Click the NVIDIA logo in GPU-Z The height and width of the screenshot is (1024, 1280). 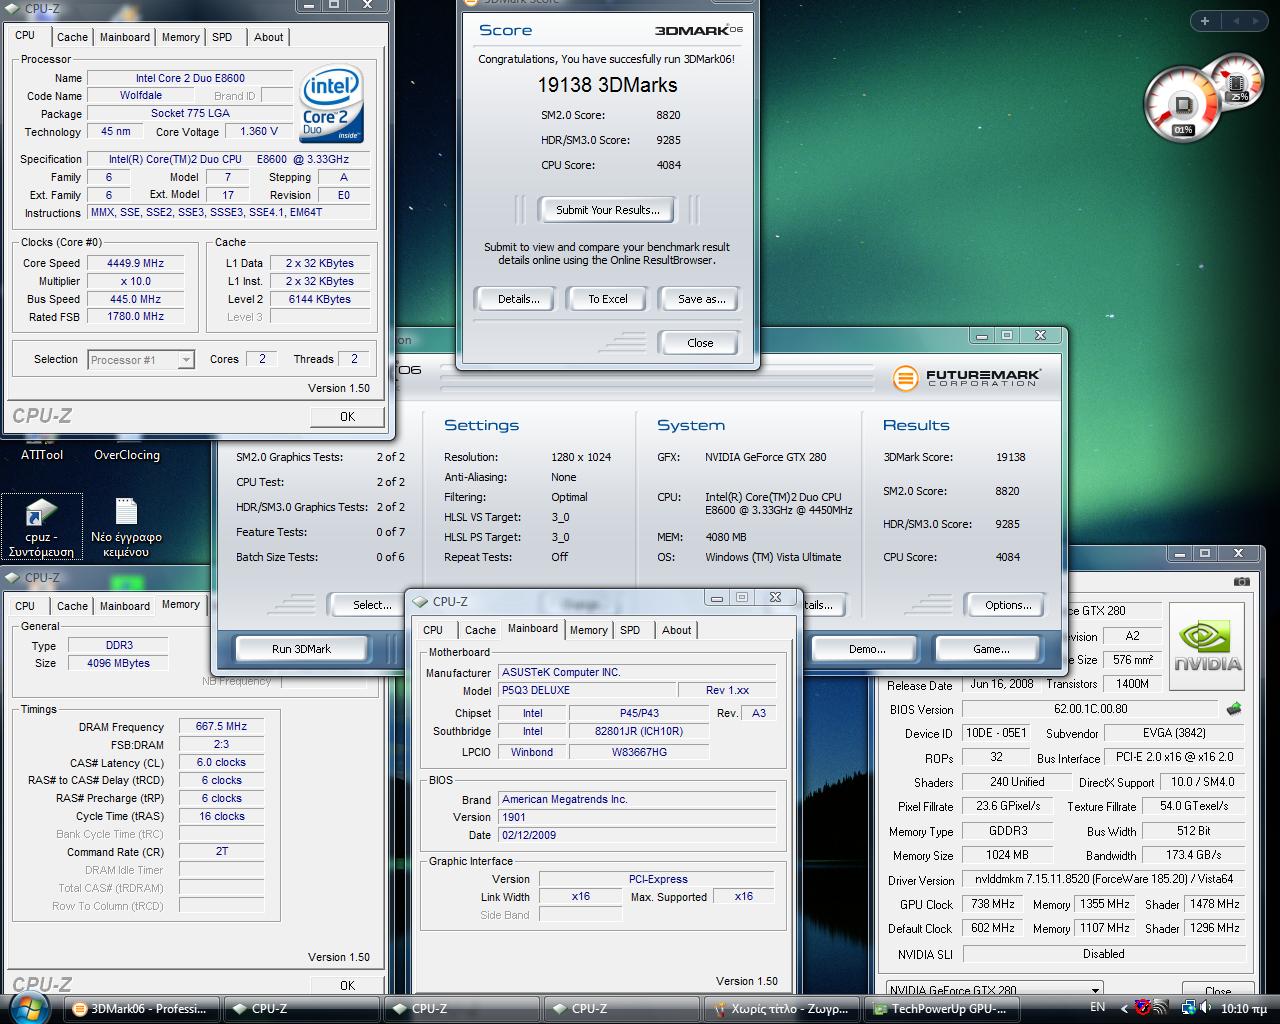1207,648
